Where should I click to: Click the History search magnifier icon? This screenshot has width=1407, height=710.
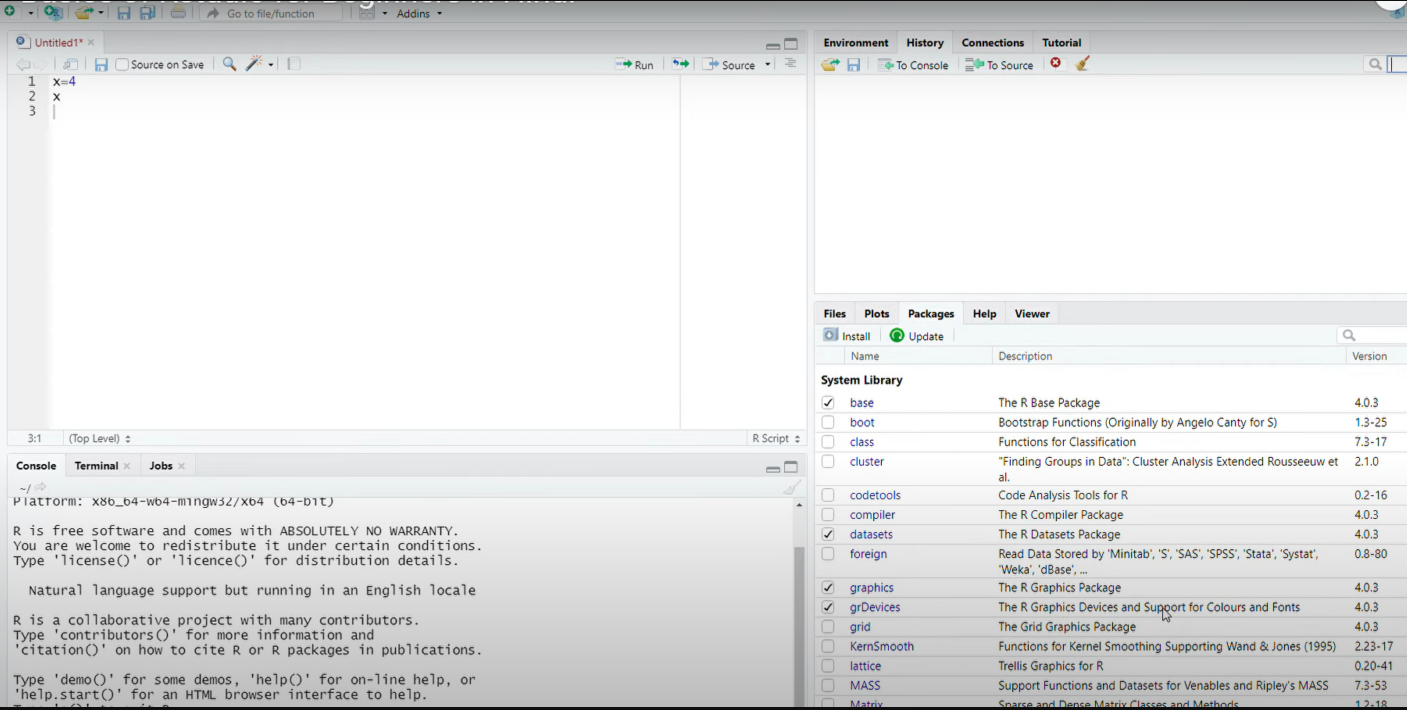point(1375,64)
